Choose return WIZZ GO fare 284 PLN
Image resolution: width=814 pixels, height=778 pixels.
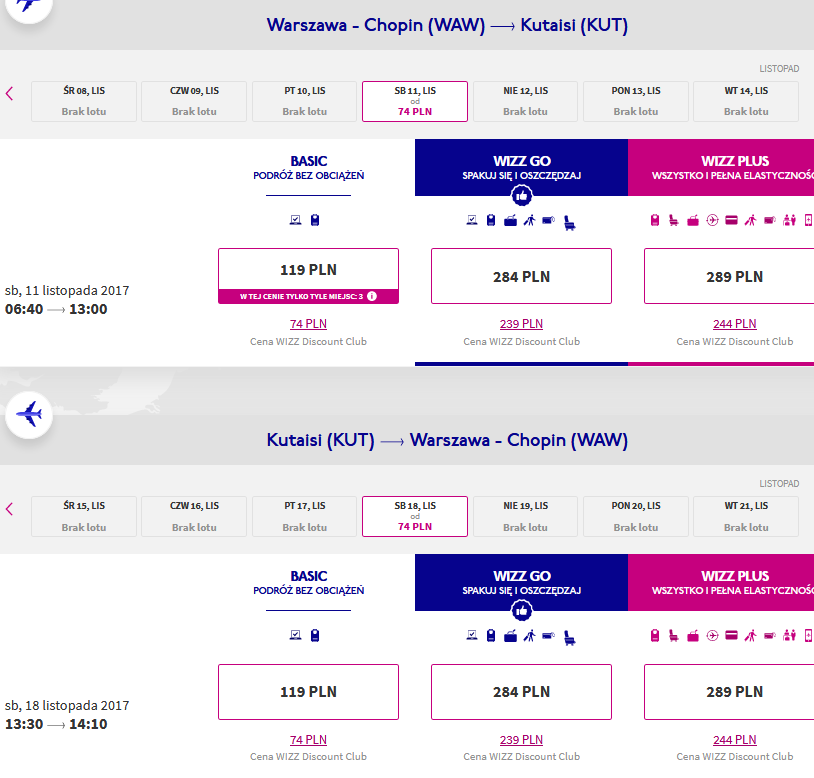[521, 692]
